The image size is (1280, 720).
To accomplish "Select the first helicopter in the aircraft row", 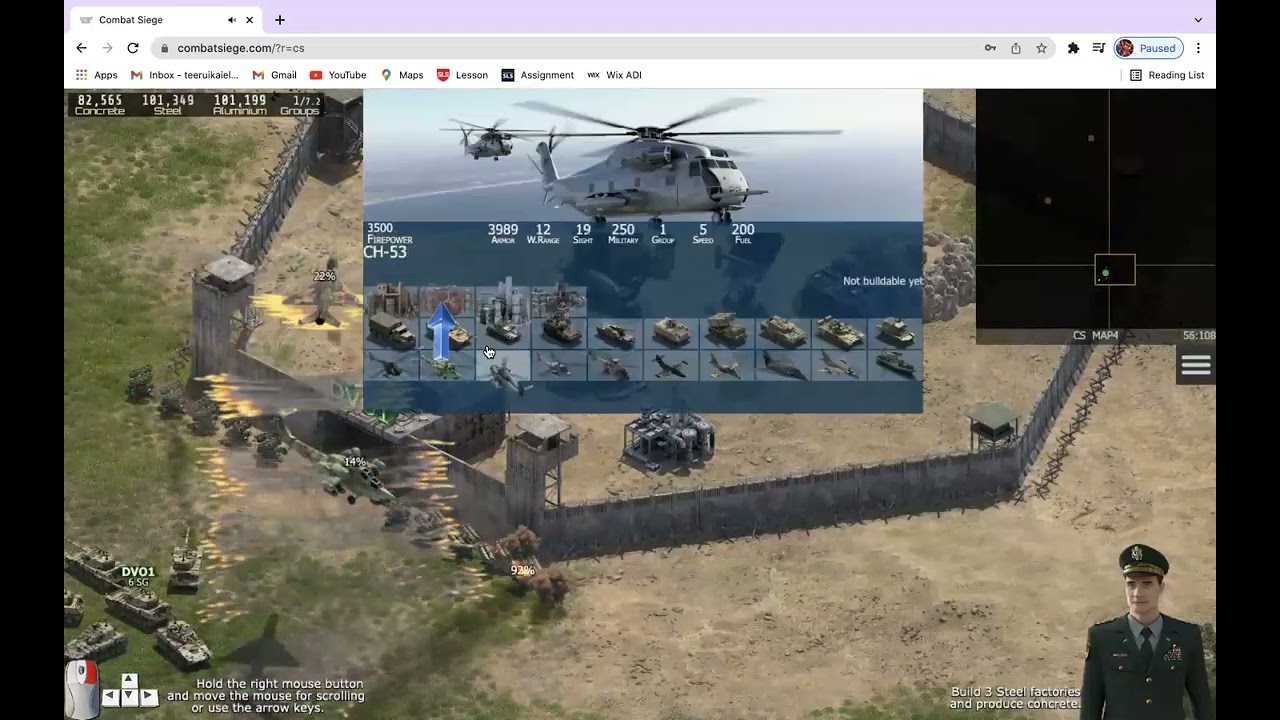I will 391,367.
